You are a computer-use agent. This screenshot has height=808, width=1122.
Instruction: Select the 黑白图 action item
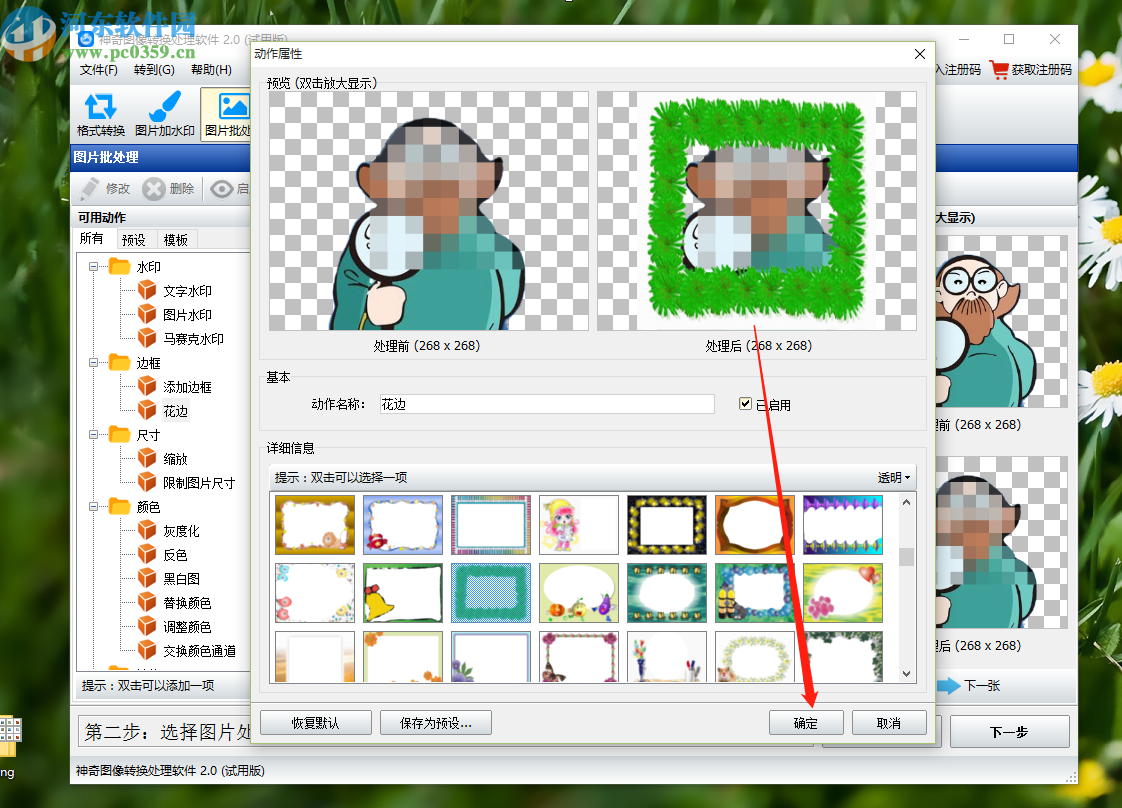pos(181,579)
